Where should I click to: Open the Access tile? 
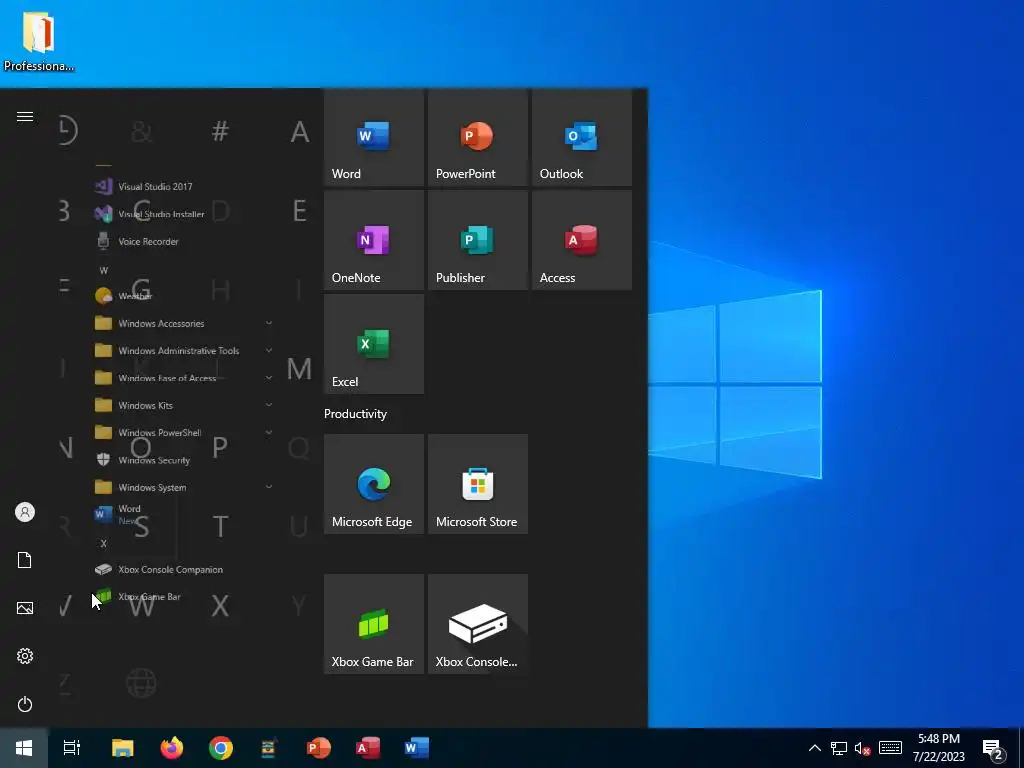click(581, 240)
